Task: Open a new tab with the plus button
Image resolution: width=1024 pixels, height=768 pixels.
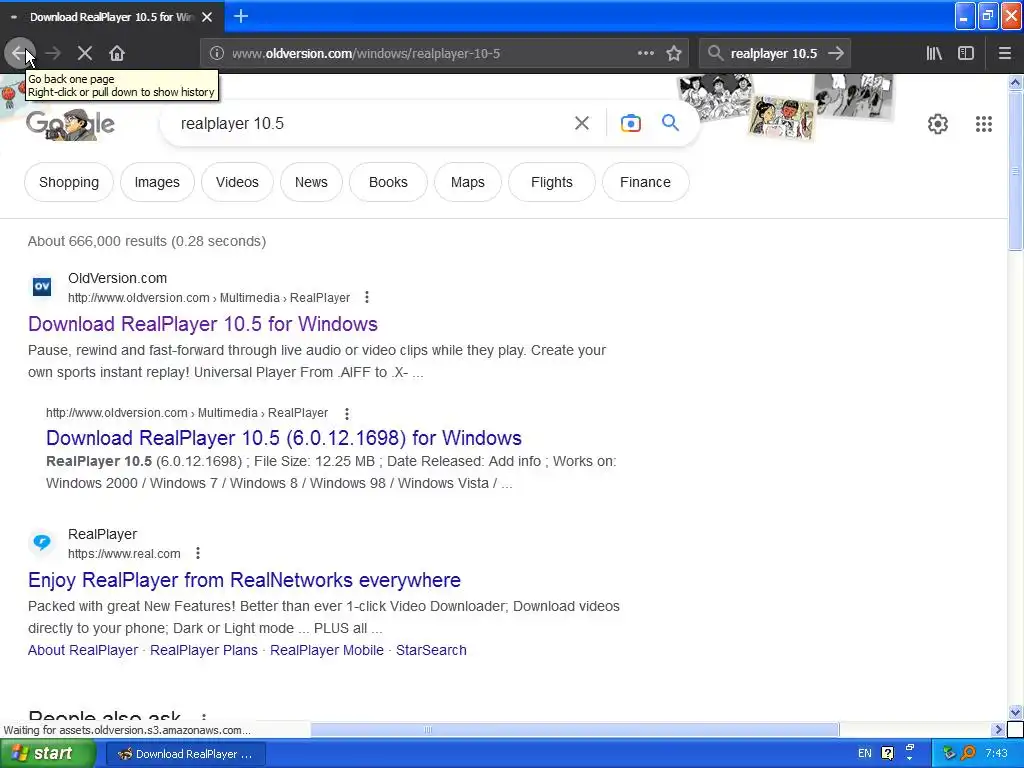Action: point(241,16)
